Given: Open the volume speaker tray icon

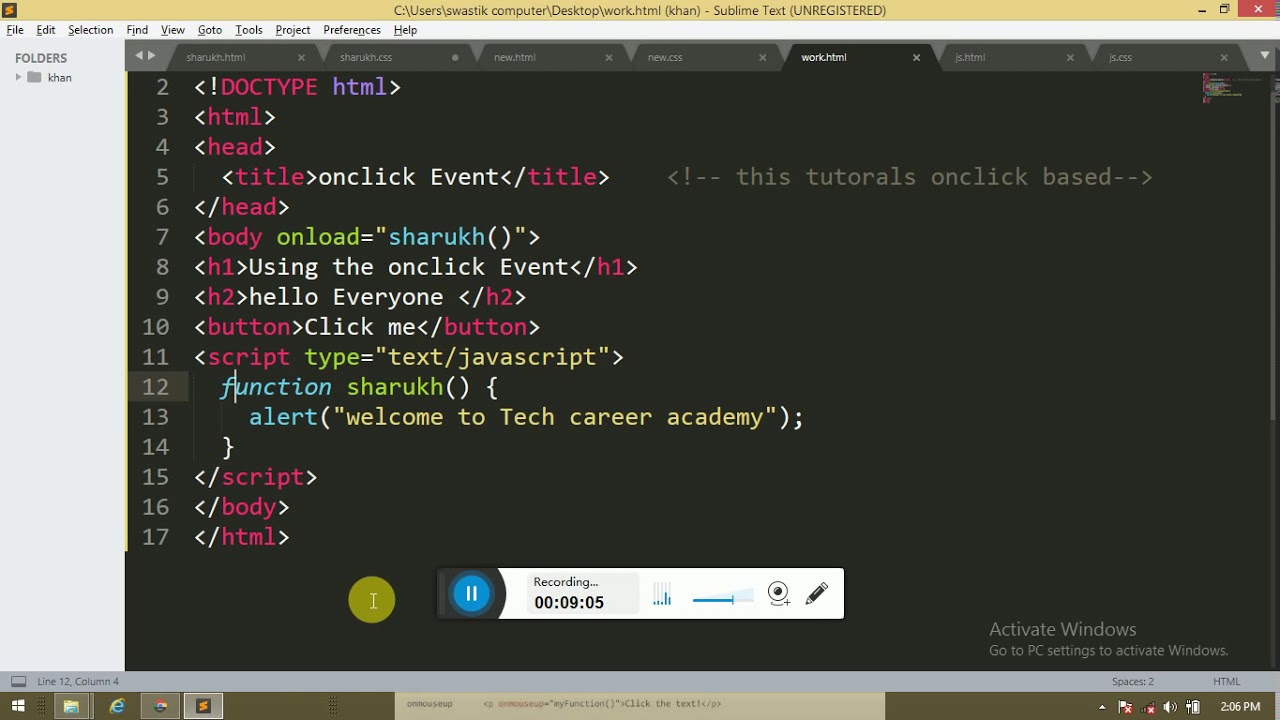Looking at the screenshot, I should coord(1170,707).
